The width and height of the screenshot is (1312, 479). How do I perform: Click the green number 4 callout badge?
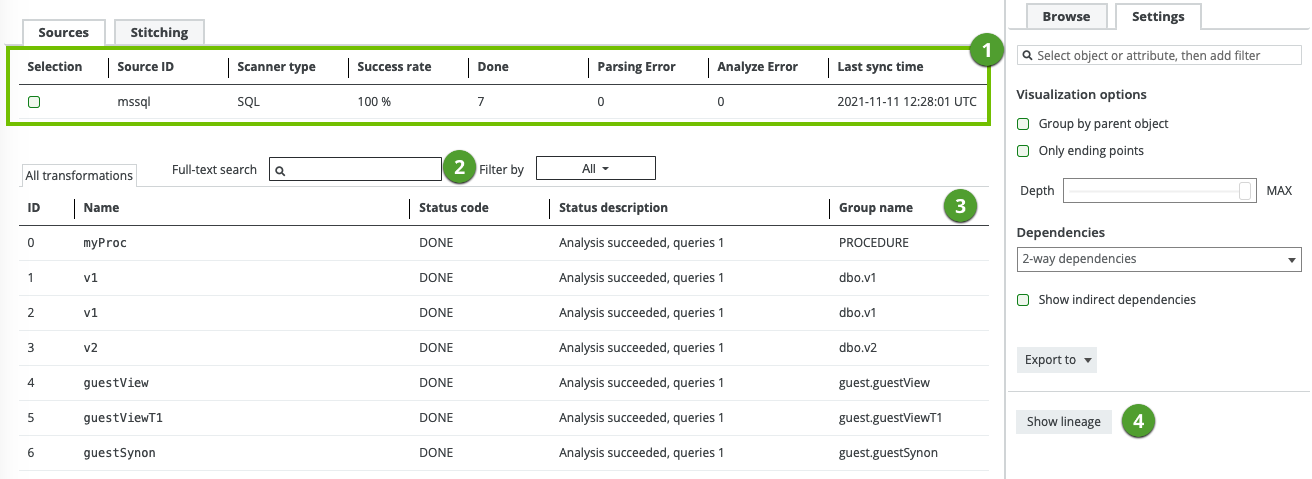pos(1138,421)
